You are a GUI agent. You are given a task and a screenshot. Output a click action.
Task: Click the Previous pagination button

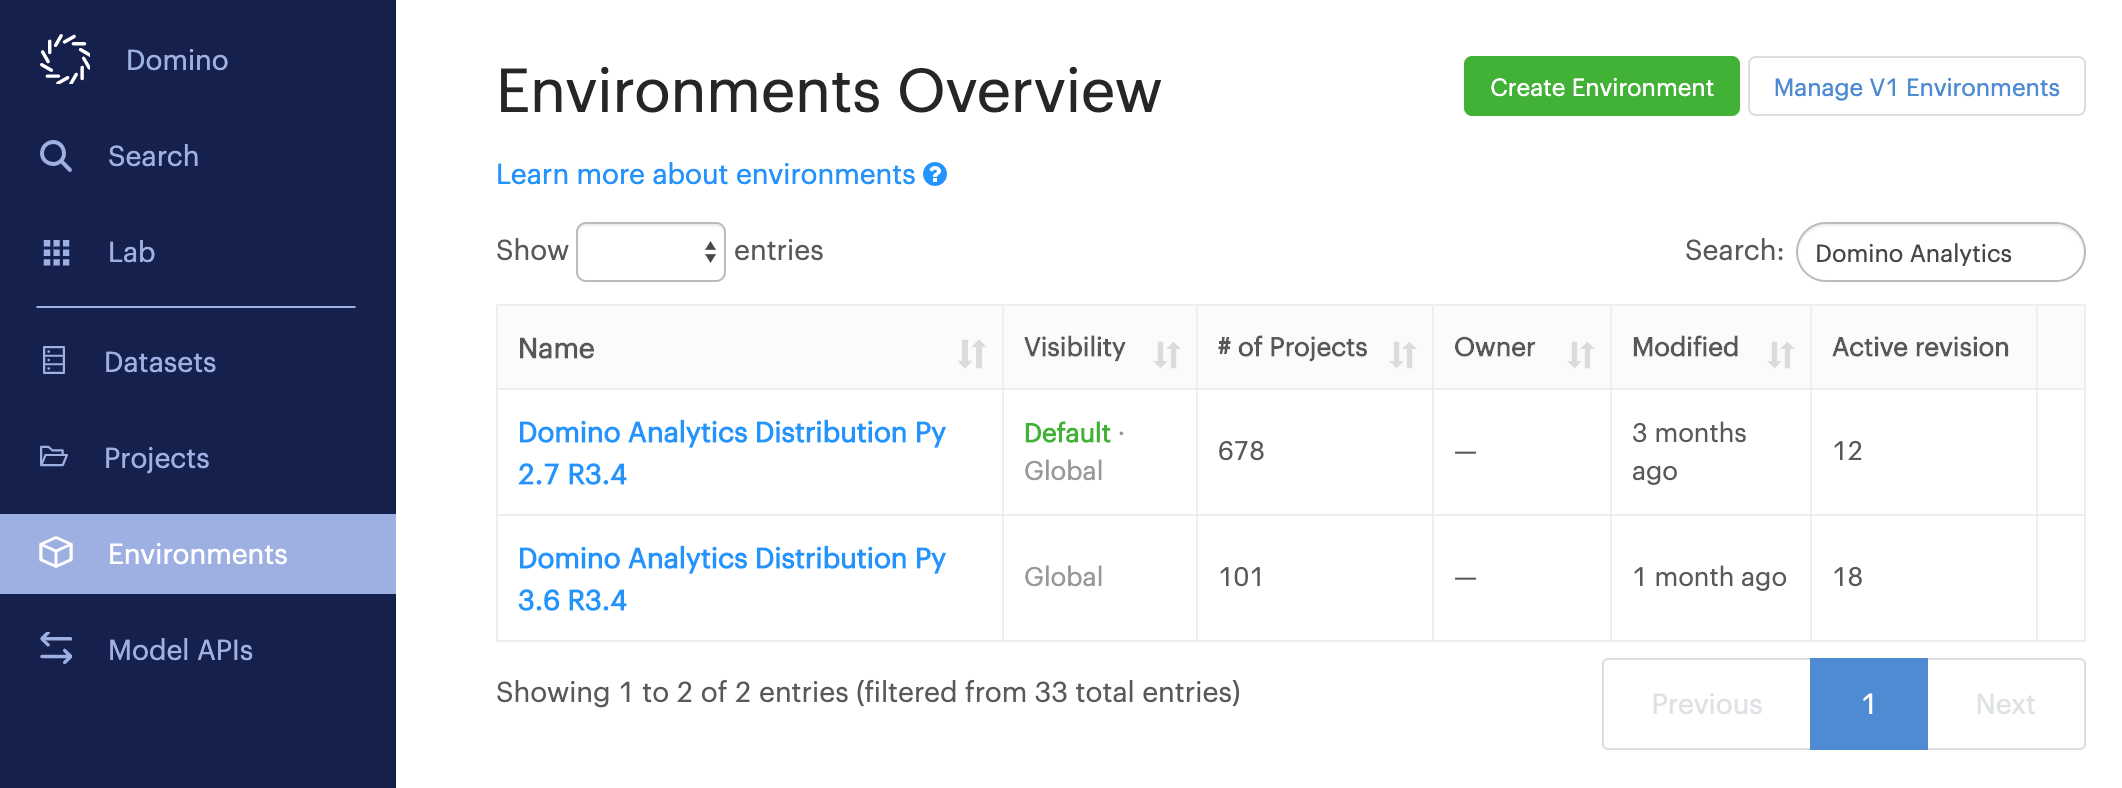(x=1706, y=704)
